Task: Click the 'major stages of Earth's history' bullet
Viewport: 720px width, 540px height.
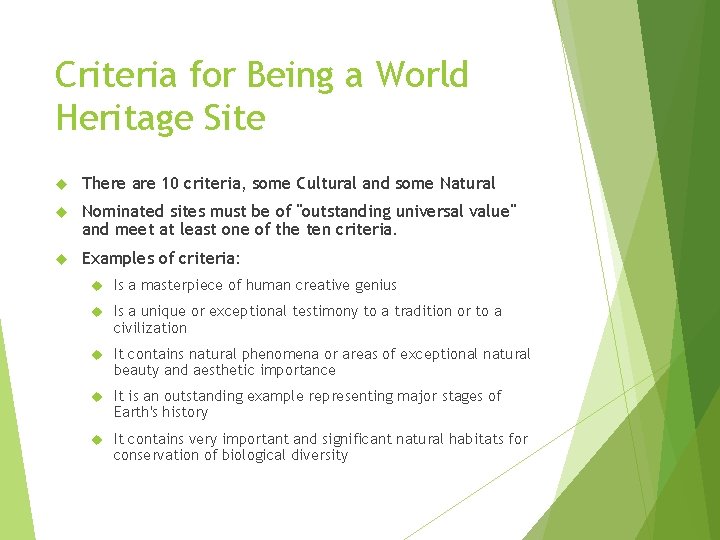Action: pyautogui.click(x=308, y=404)
